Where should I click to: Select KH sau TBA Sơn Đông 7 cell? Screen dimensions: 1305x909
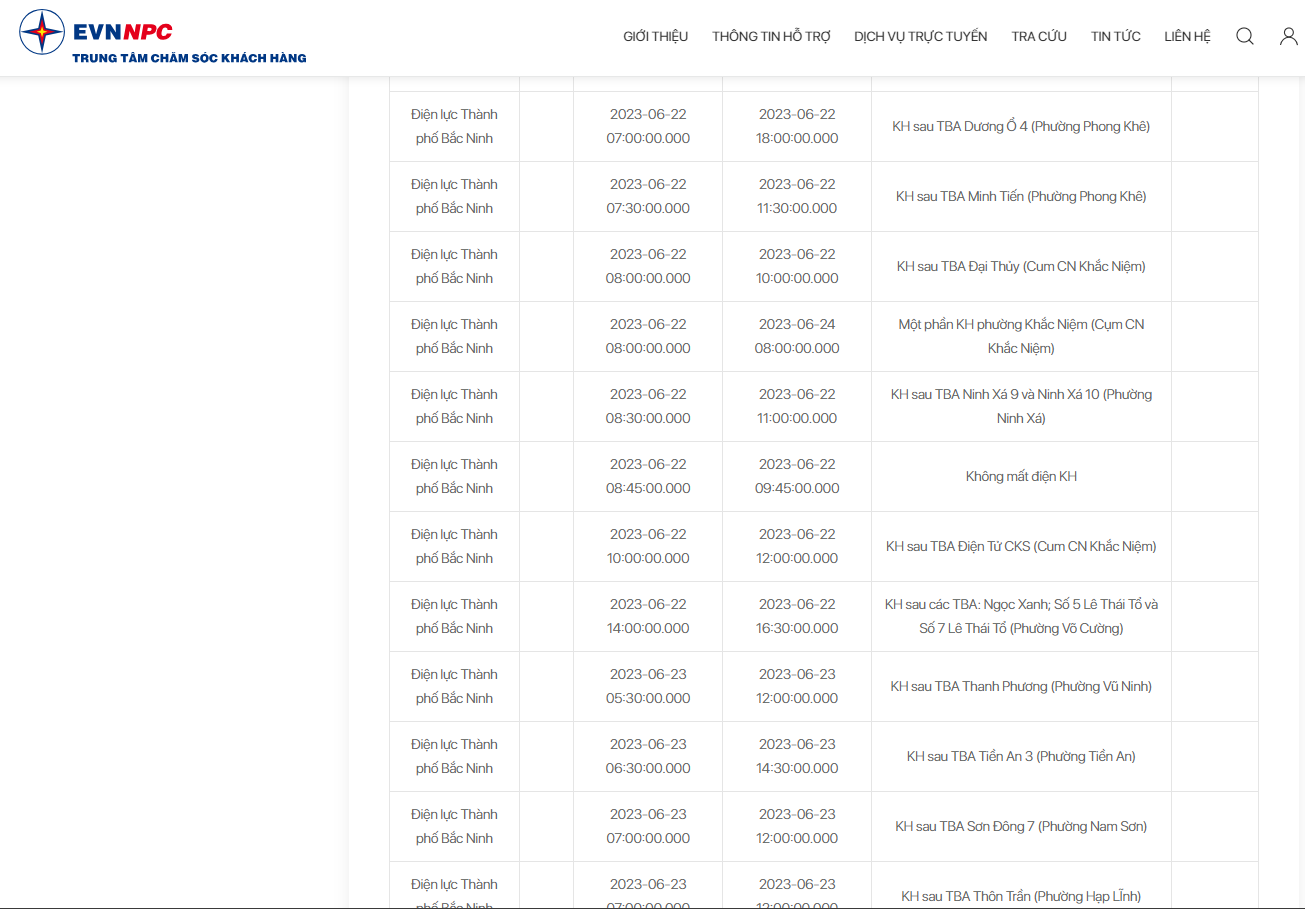1021,827
